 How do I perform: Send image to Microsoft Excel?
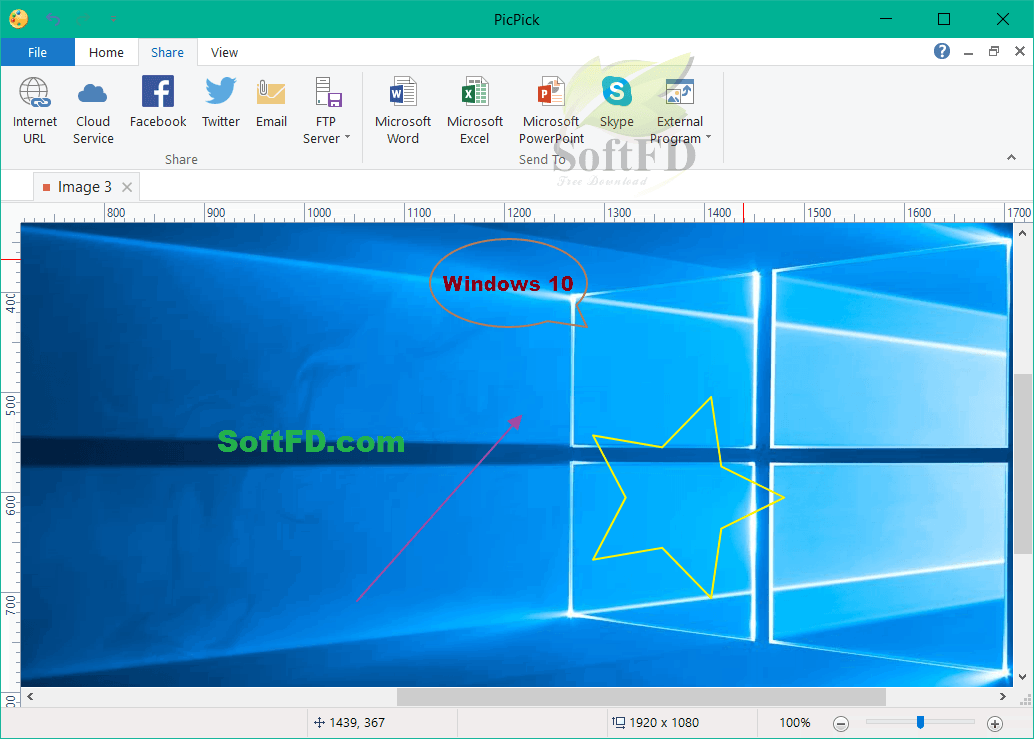tap(474, 110)
